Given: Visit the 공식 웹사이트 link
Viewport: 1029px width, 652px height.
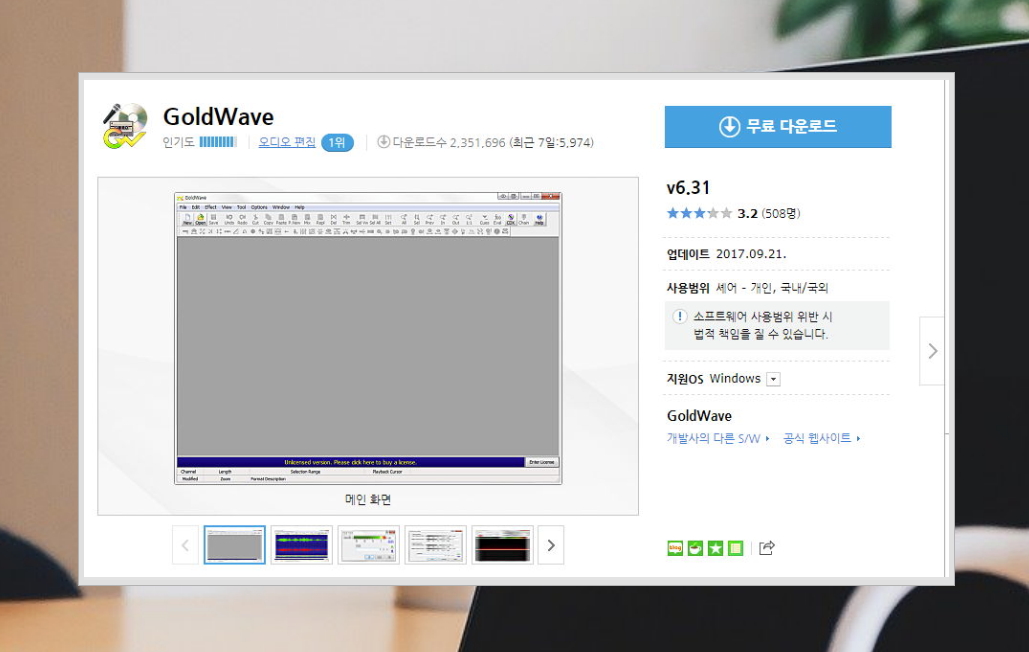Looking at the screenshot, I should (x=822, y=438).
